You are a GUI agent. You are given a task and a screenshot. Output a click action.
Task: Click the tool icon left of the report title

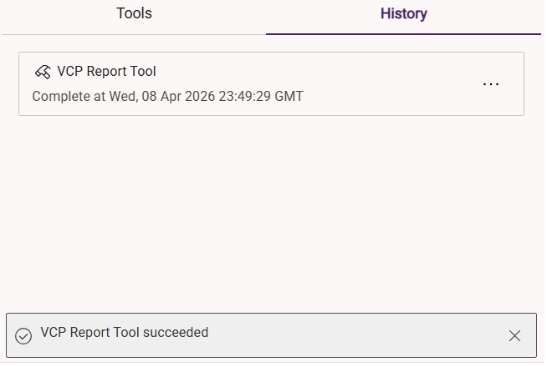click(43, 72)
